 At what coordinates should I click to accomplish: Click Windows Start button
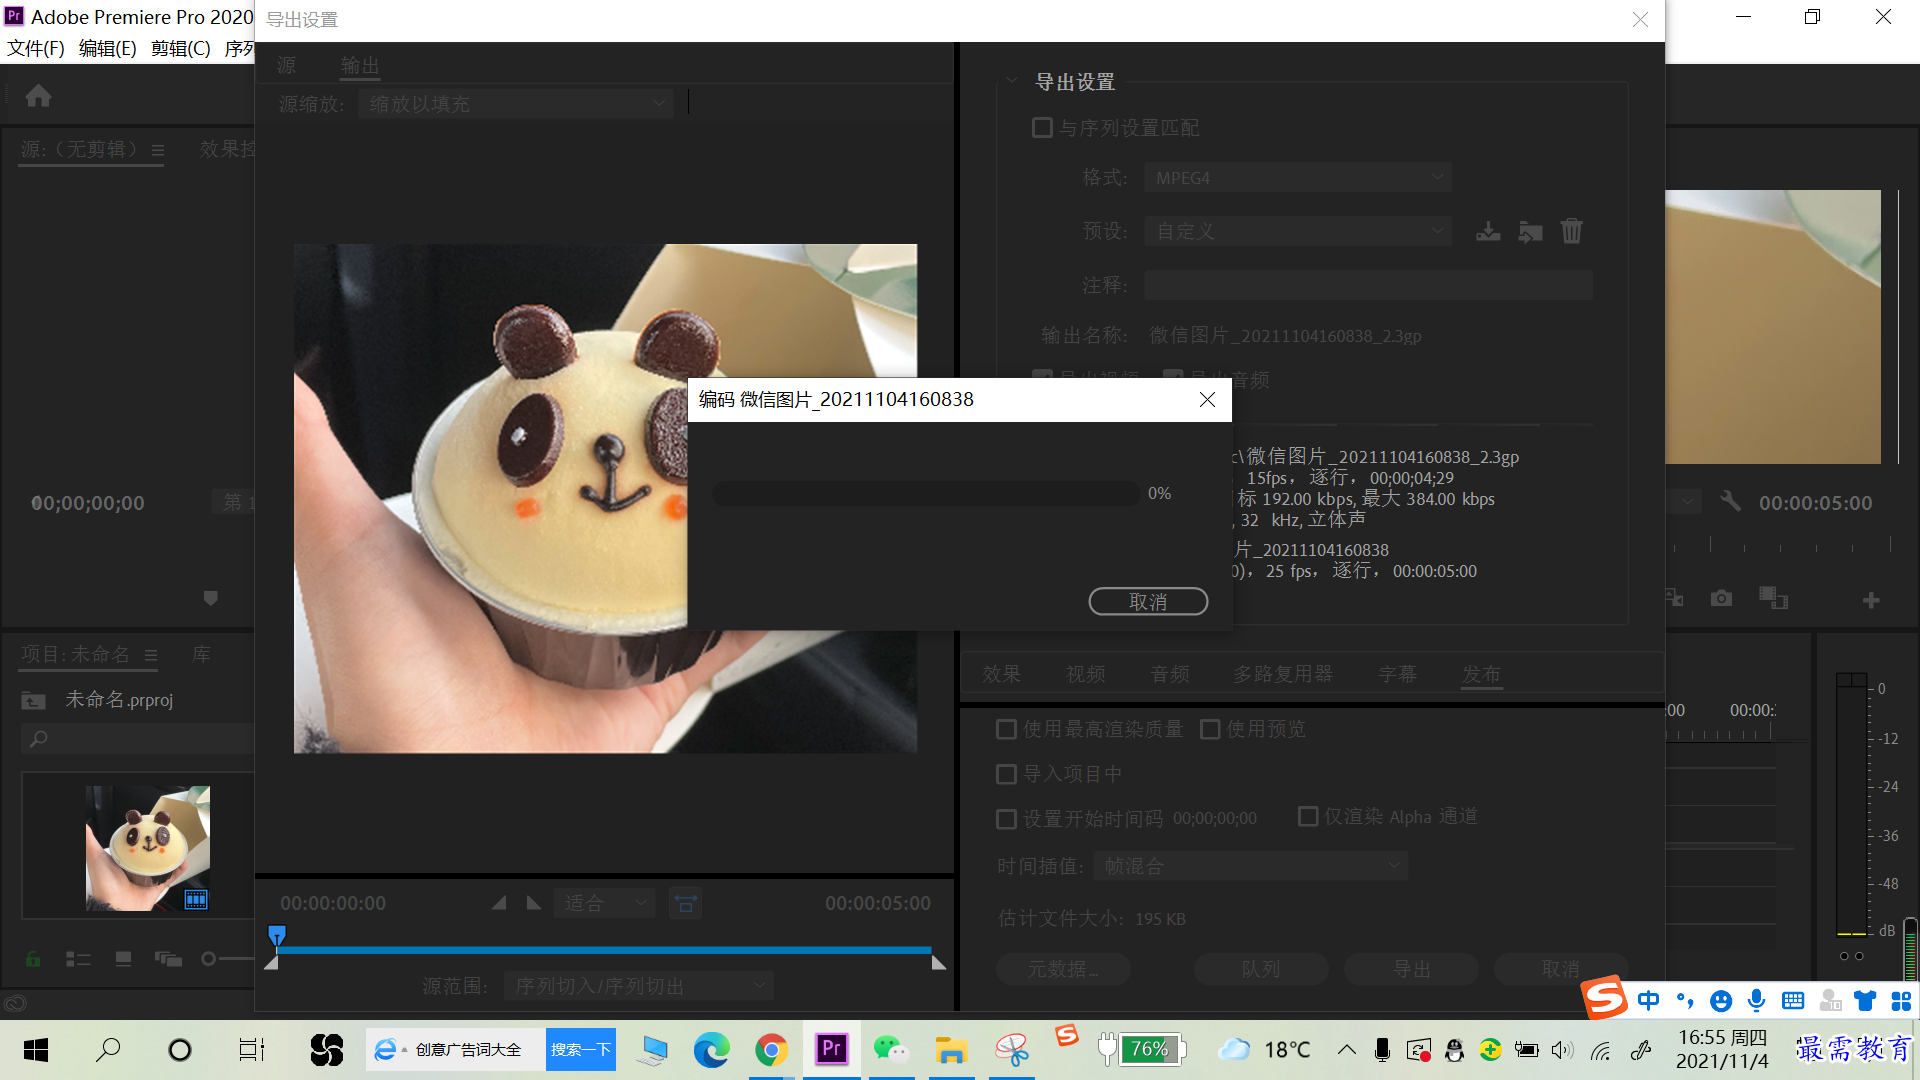(x=36, y=1050)
